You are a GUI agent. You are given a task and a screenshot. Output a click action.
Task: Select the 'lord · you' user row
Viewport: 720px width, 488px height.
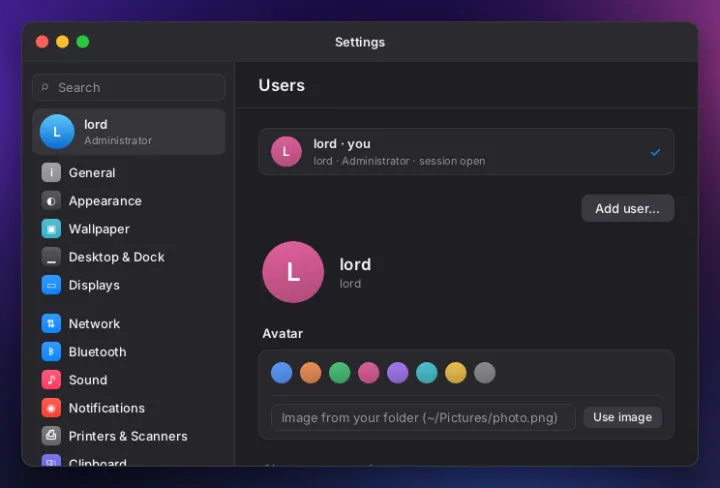[x=466, y=151]
